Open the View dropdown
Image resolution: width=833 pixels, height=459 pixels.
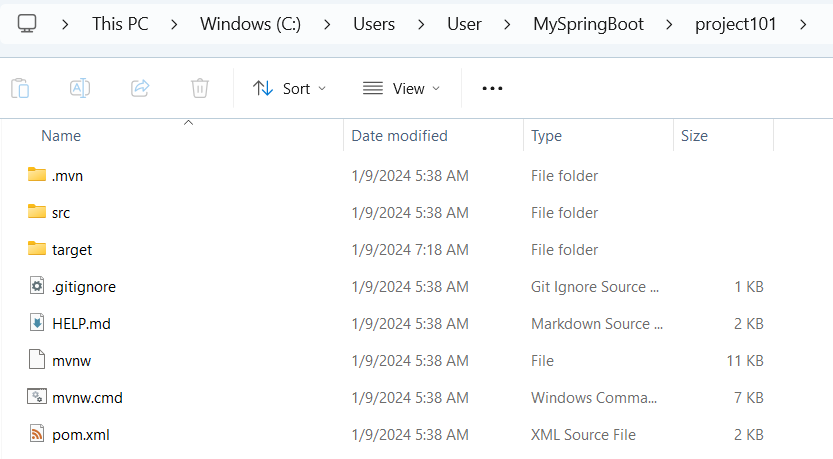coord(401,89)
